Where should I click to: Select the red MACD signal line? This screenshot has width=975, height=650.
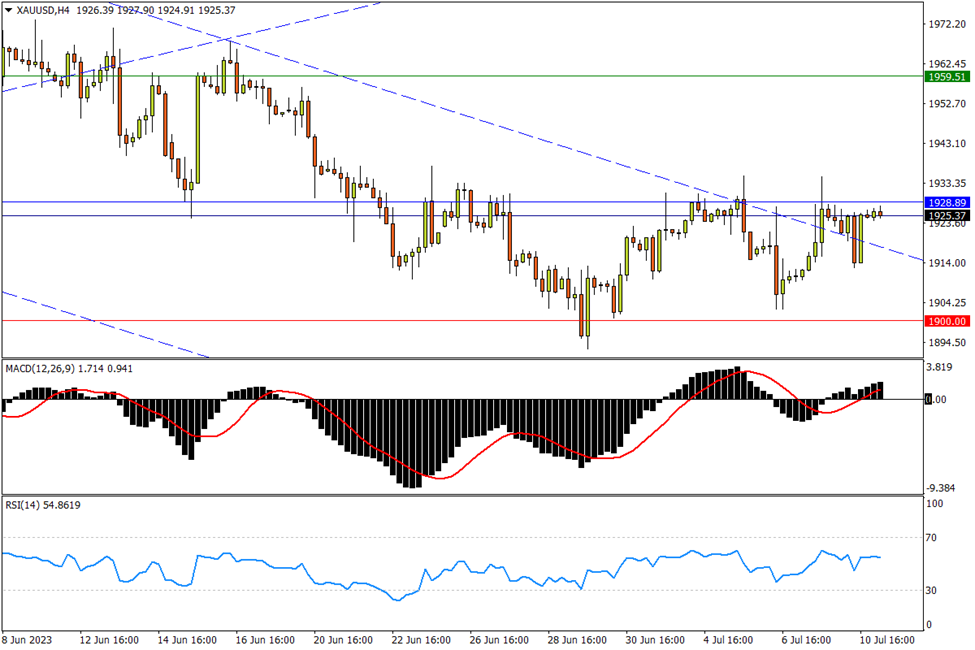click(440, 476)
